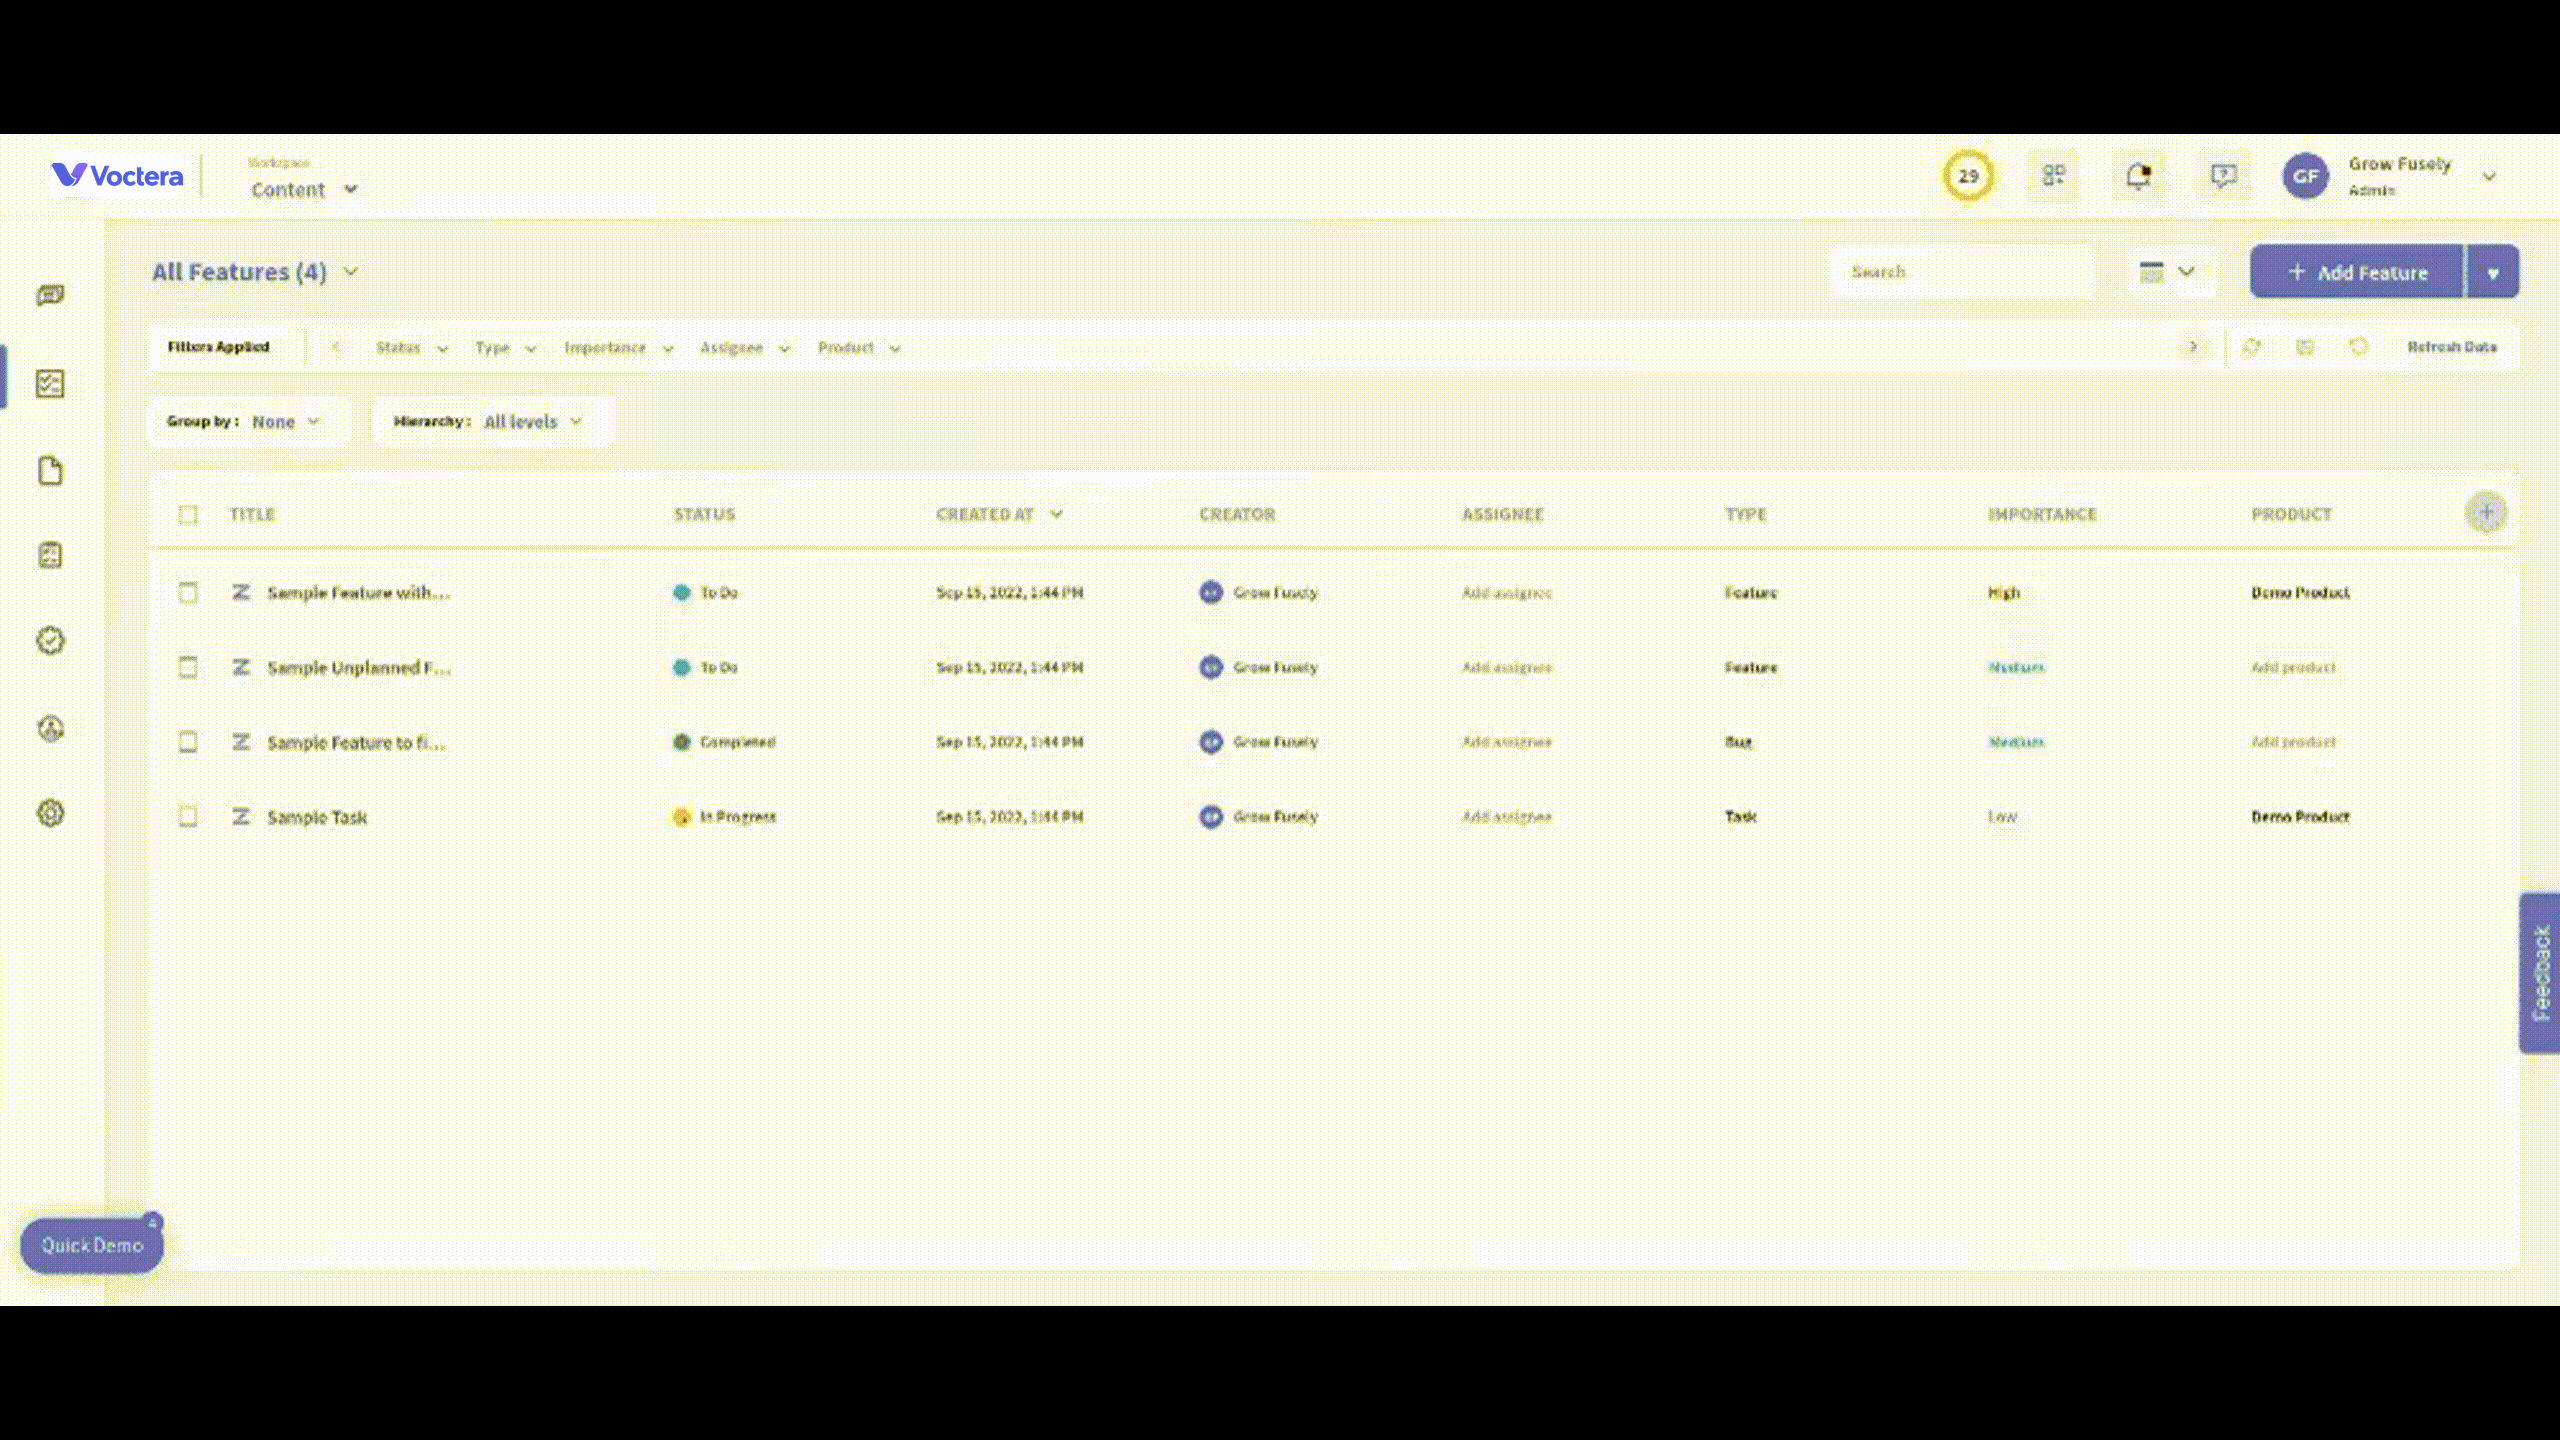Sort by the Created At column header
Viewport: 2560px width, 1440px height.
click(x=998, y=514)
